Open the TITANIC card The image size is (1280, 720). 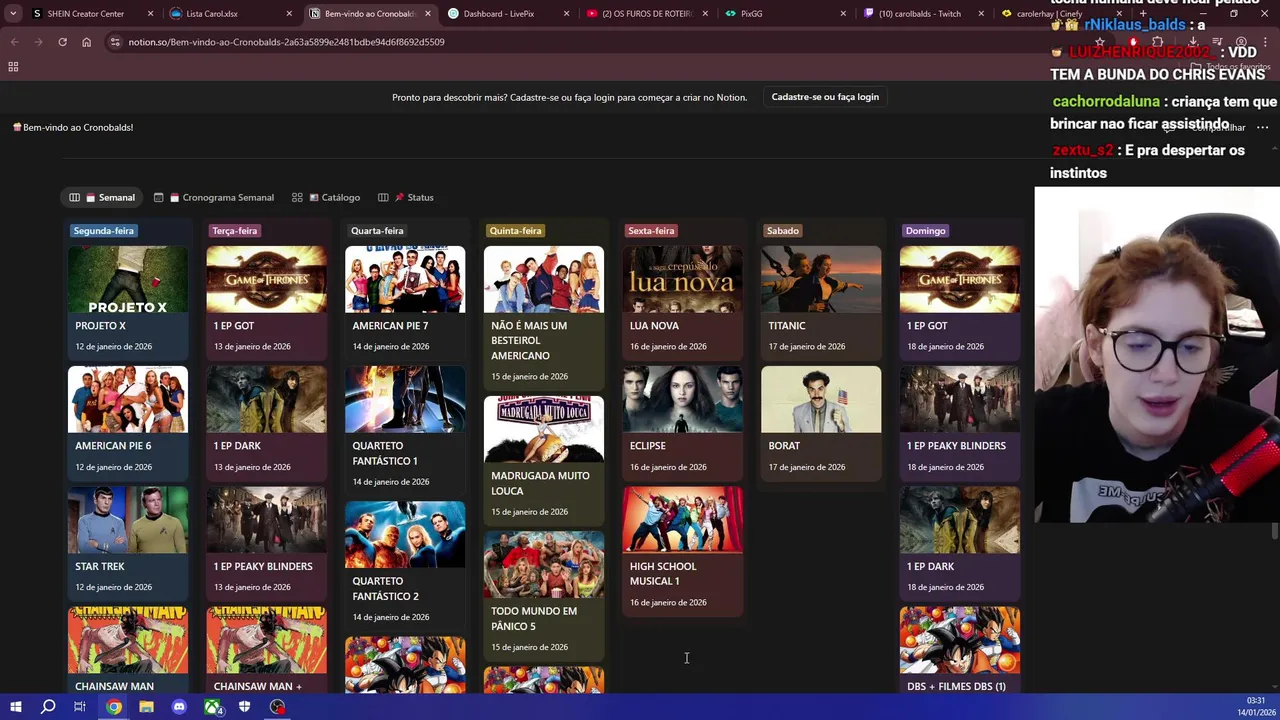click(x=821, y=302)
